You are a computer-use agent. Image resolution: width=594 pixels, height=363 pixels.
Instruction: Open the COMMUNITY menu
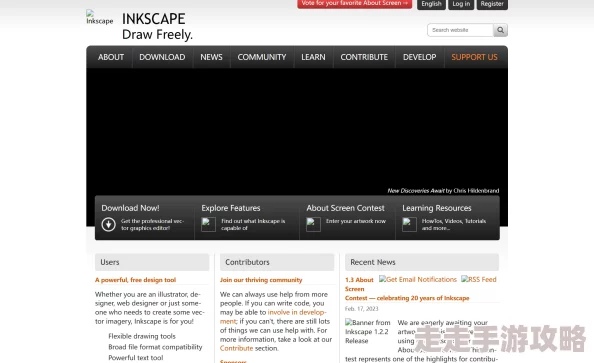(262, 57)
